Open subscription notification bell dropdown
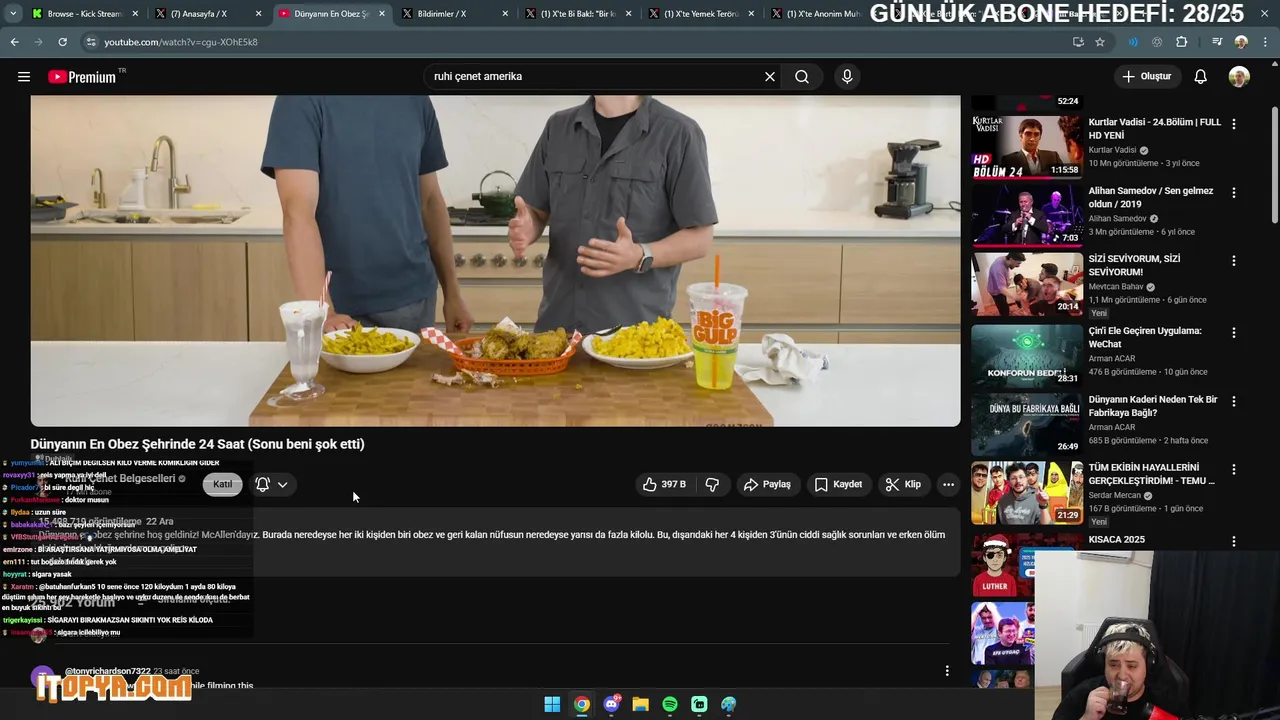The image size is (1280, 720). [x=271, y=484]
